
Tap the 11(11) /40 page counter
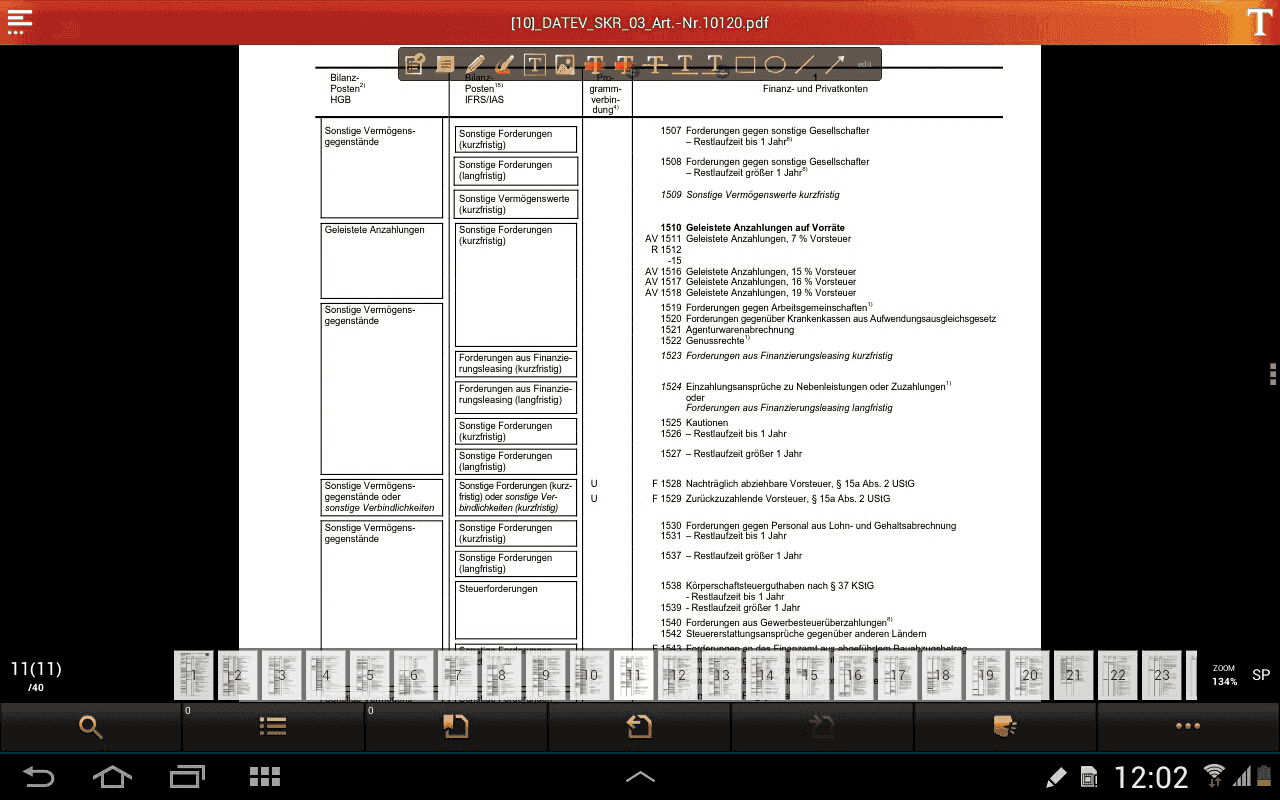pos(36,675)
